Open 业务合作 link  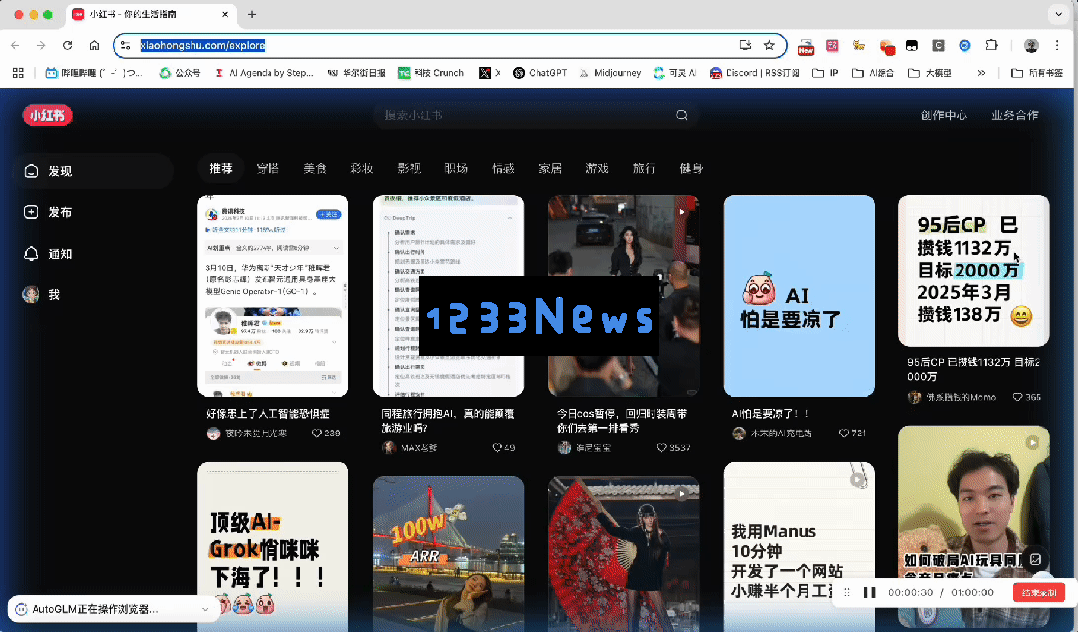pyautogui.click(x=1015, y=115)
